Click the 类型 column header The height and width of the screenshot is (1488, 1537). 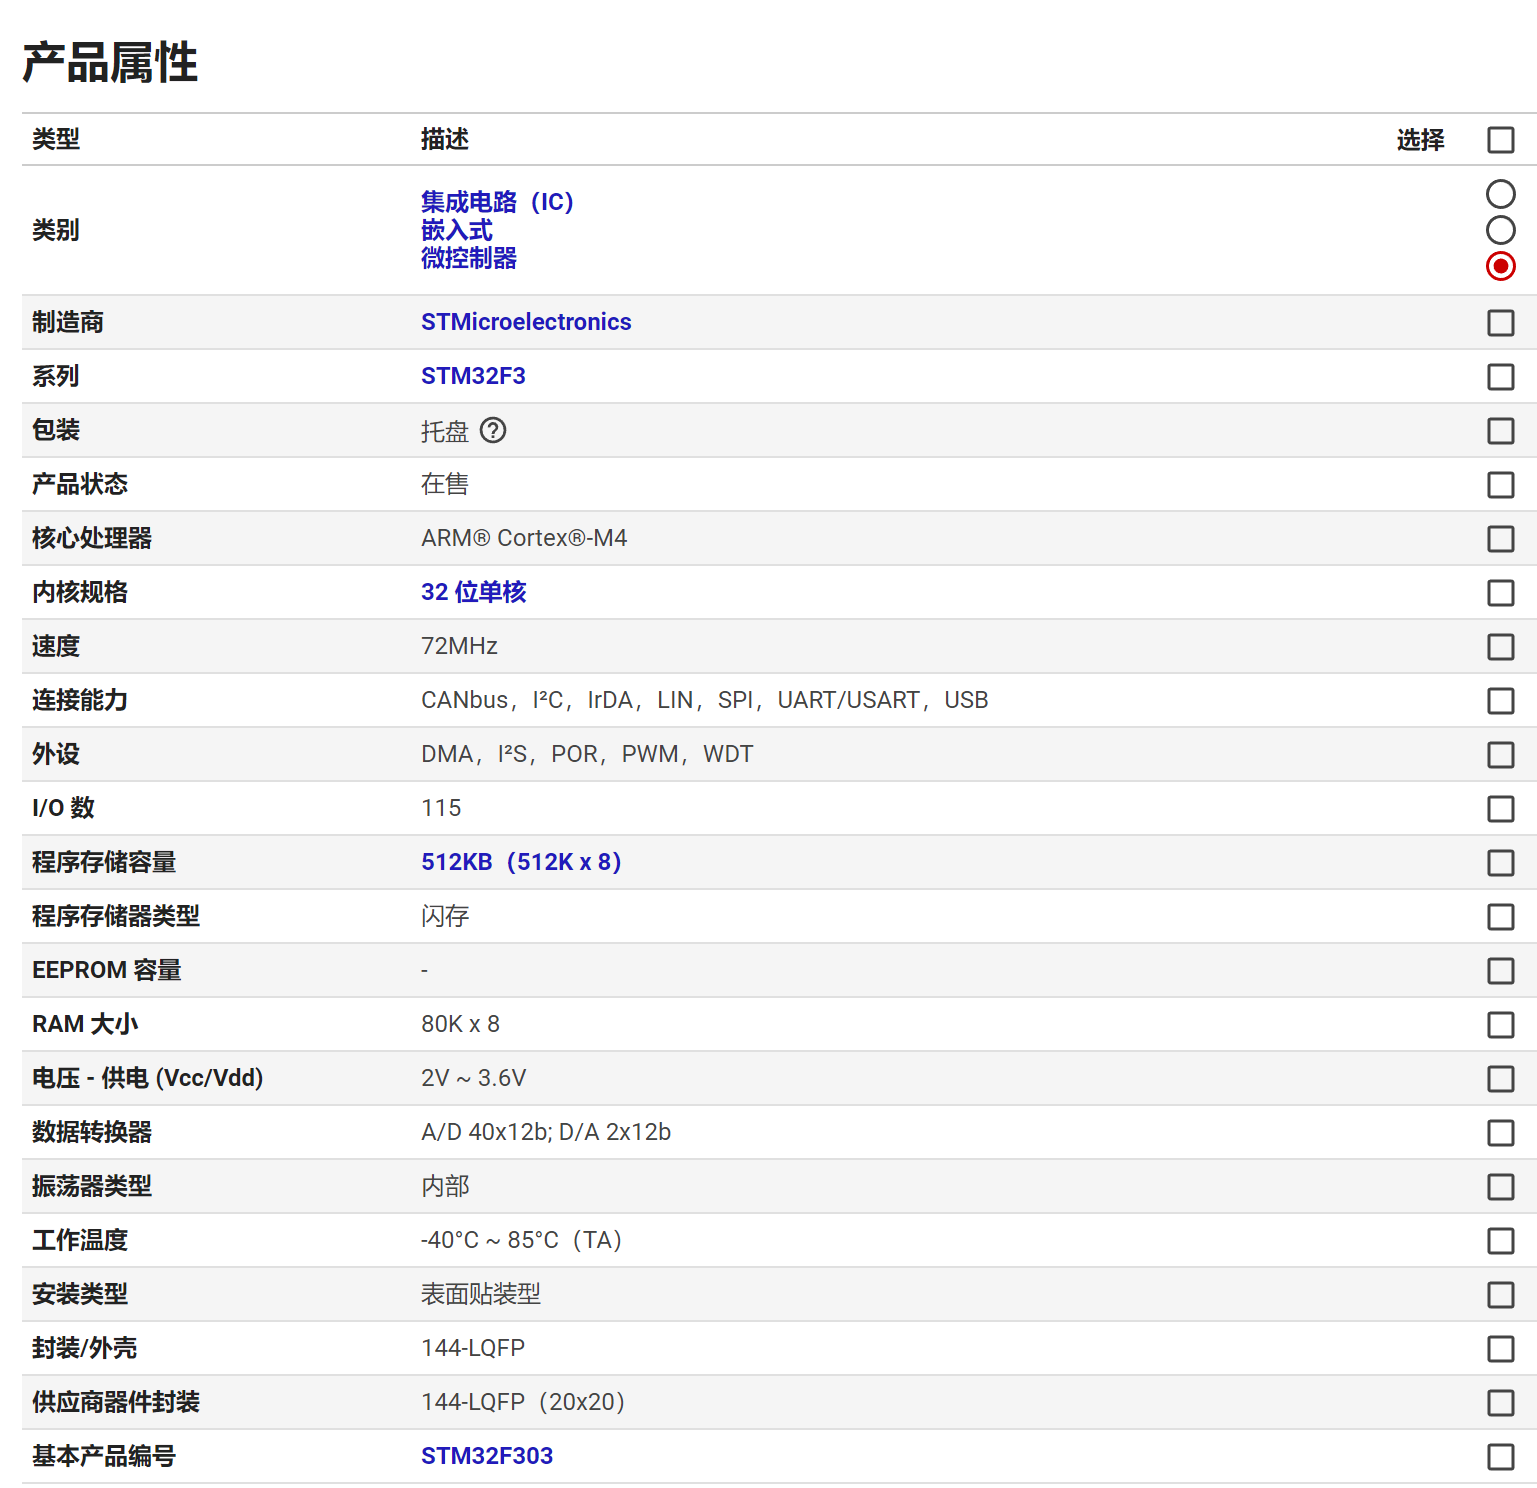point(56,139)
